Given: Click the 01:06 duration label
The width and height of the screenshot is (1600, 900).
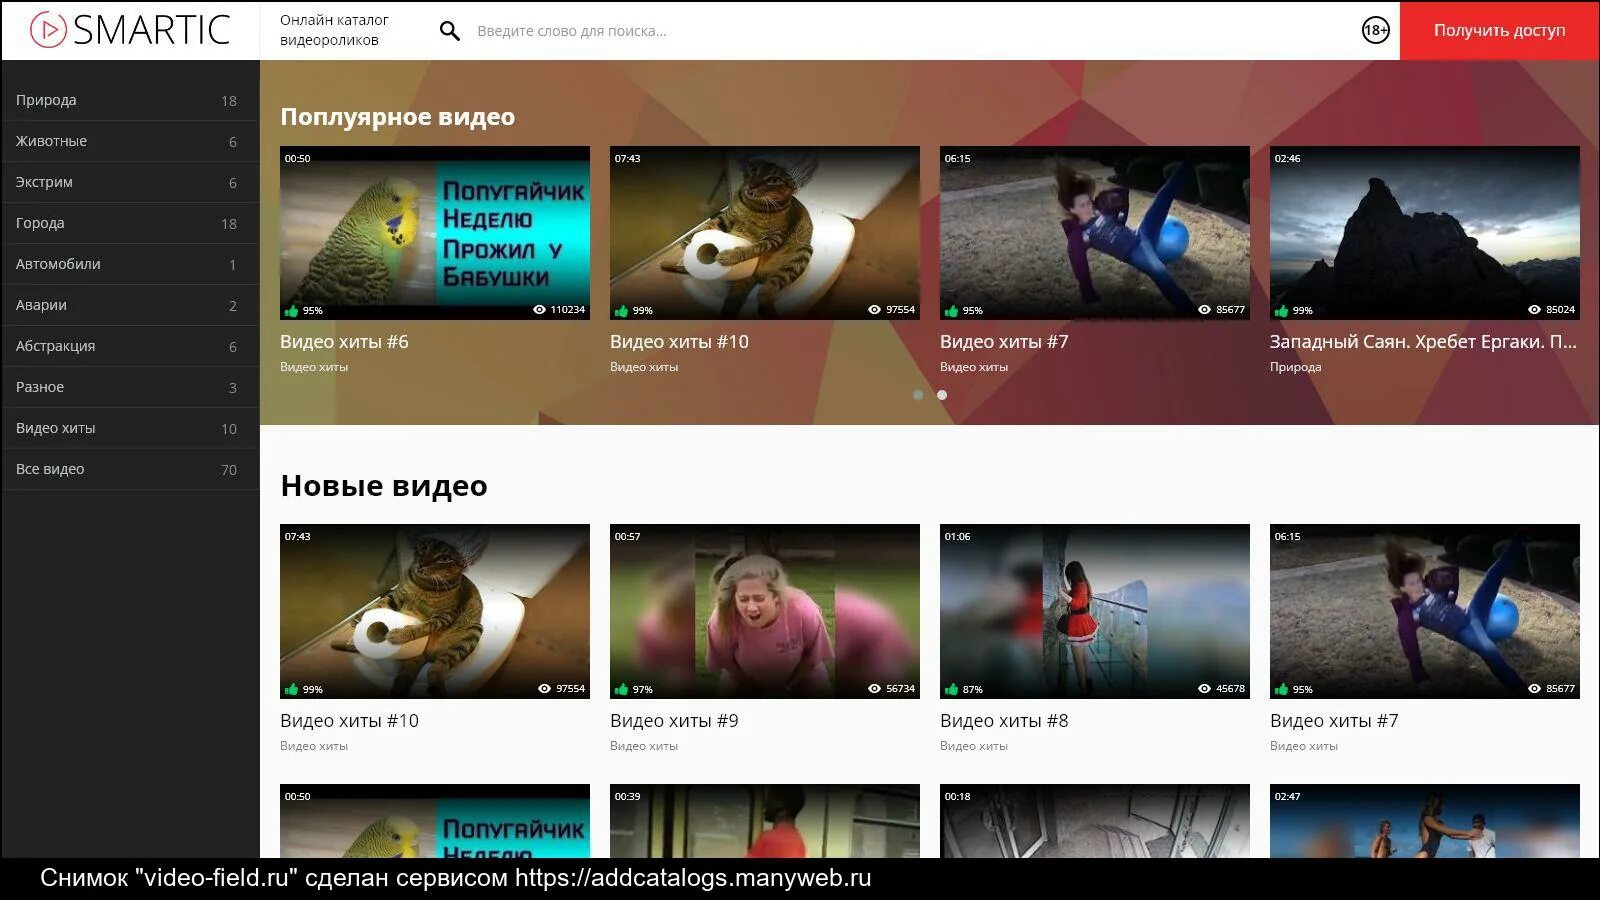Looking at the screenshot, I should (x=957, y=536).
